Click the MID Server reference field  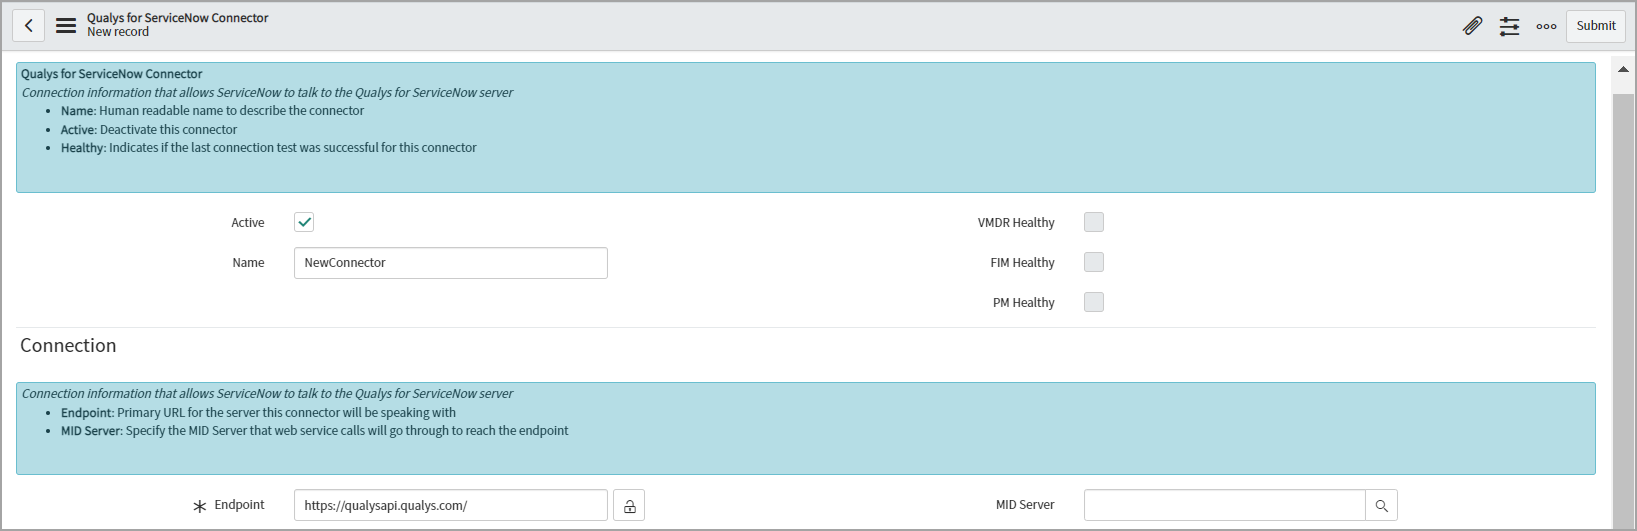click(1224, 505)
